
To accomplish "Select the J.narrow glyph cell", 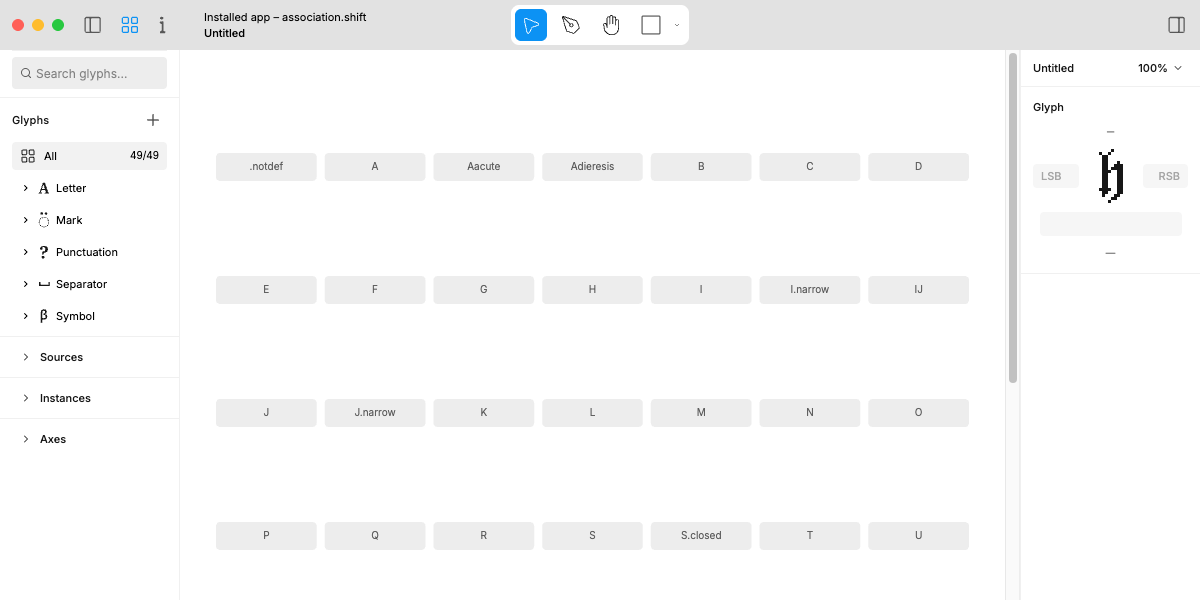I will pyautogui.click(x=375, y=413).
